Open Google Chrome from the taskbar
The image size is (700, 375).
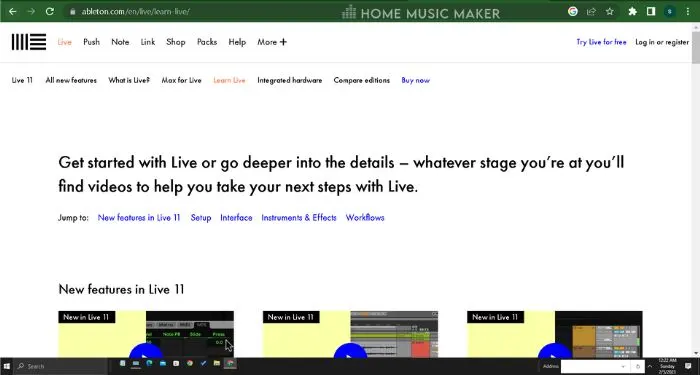coord(190,364)
